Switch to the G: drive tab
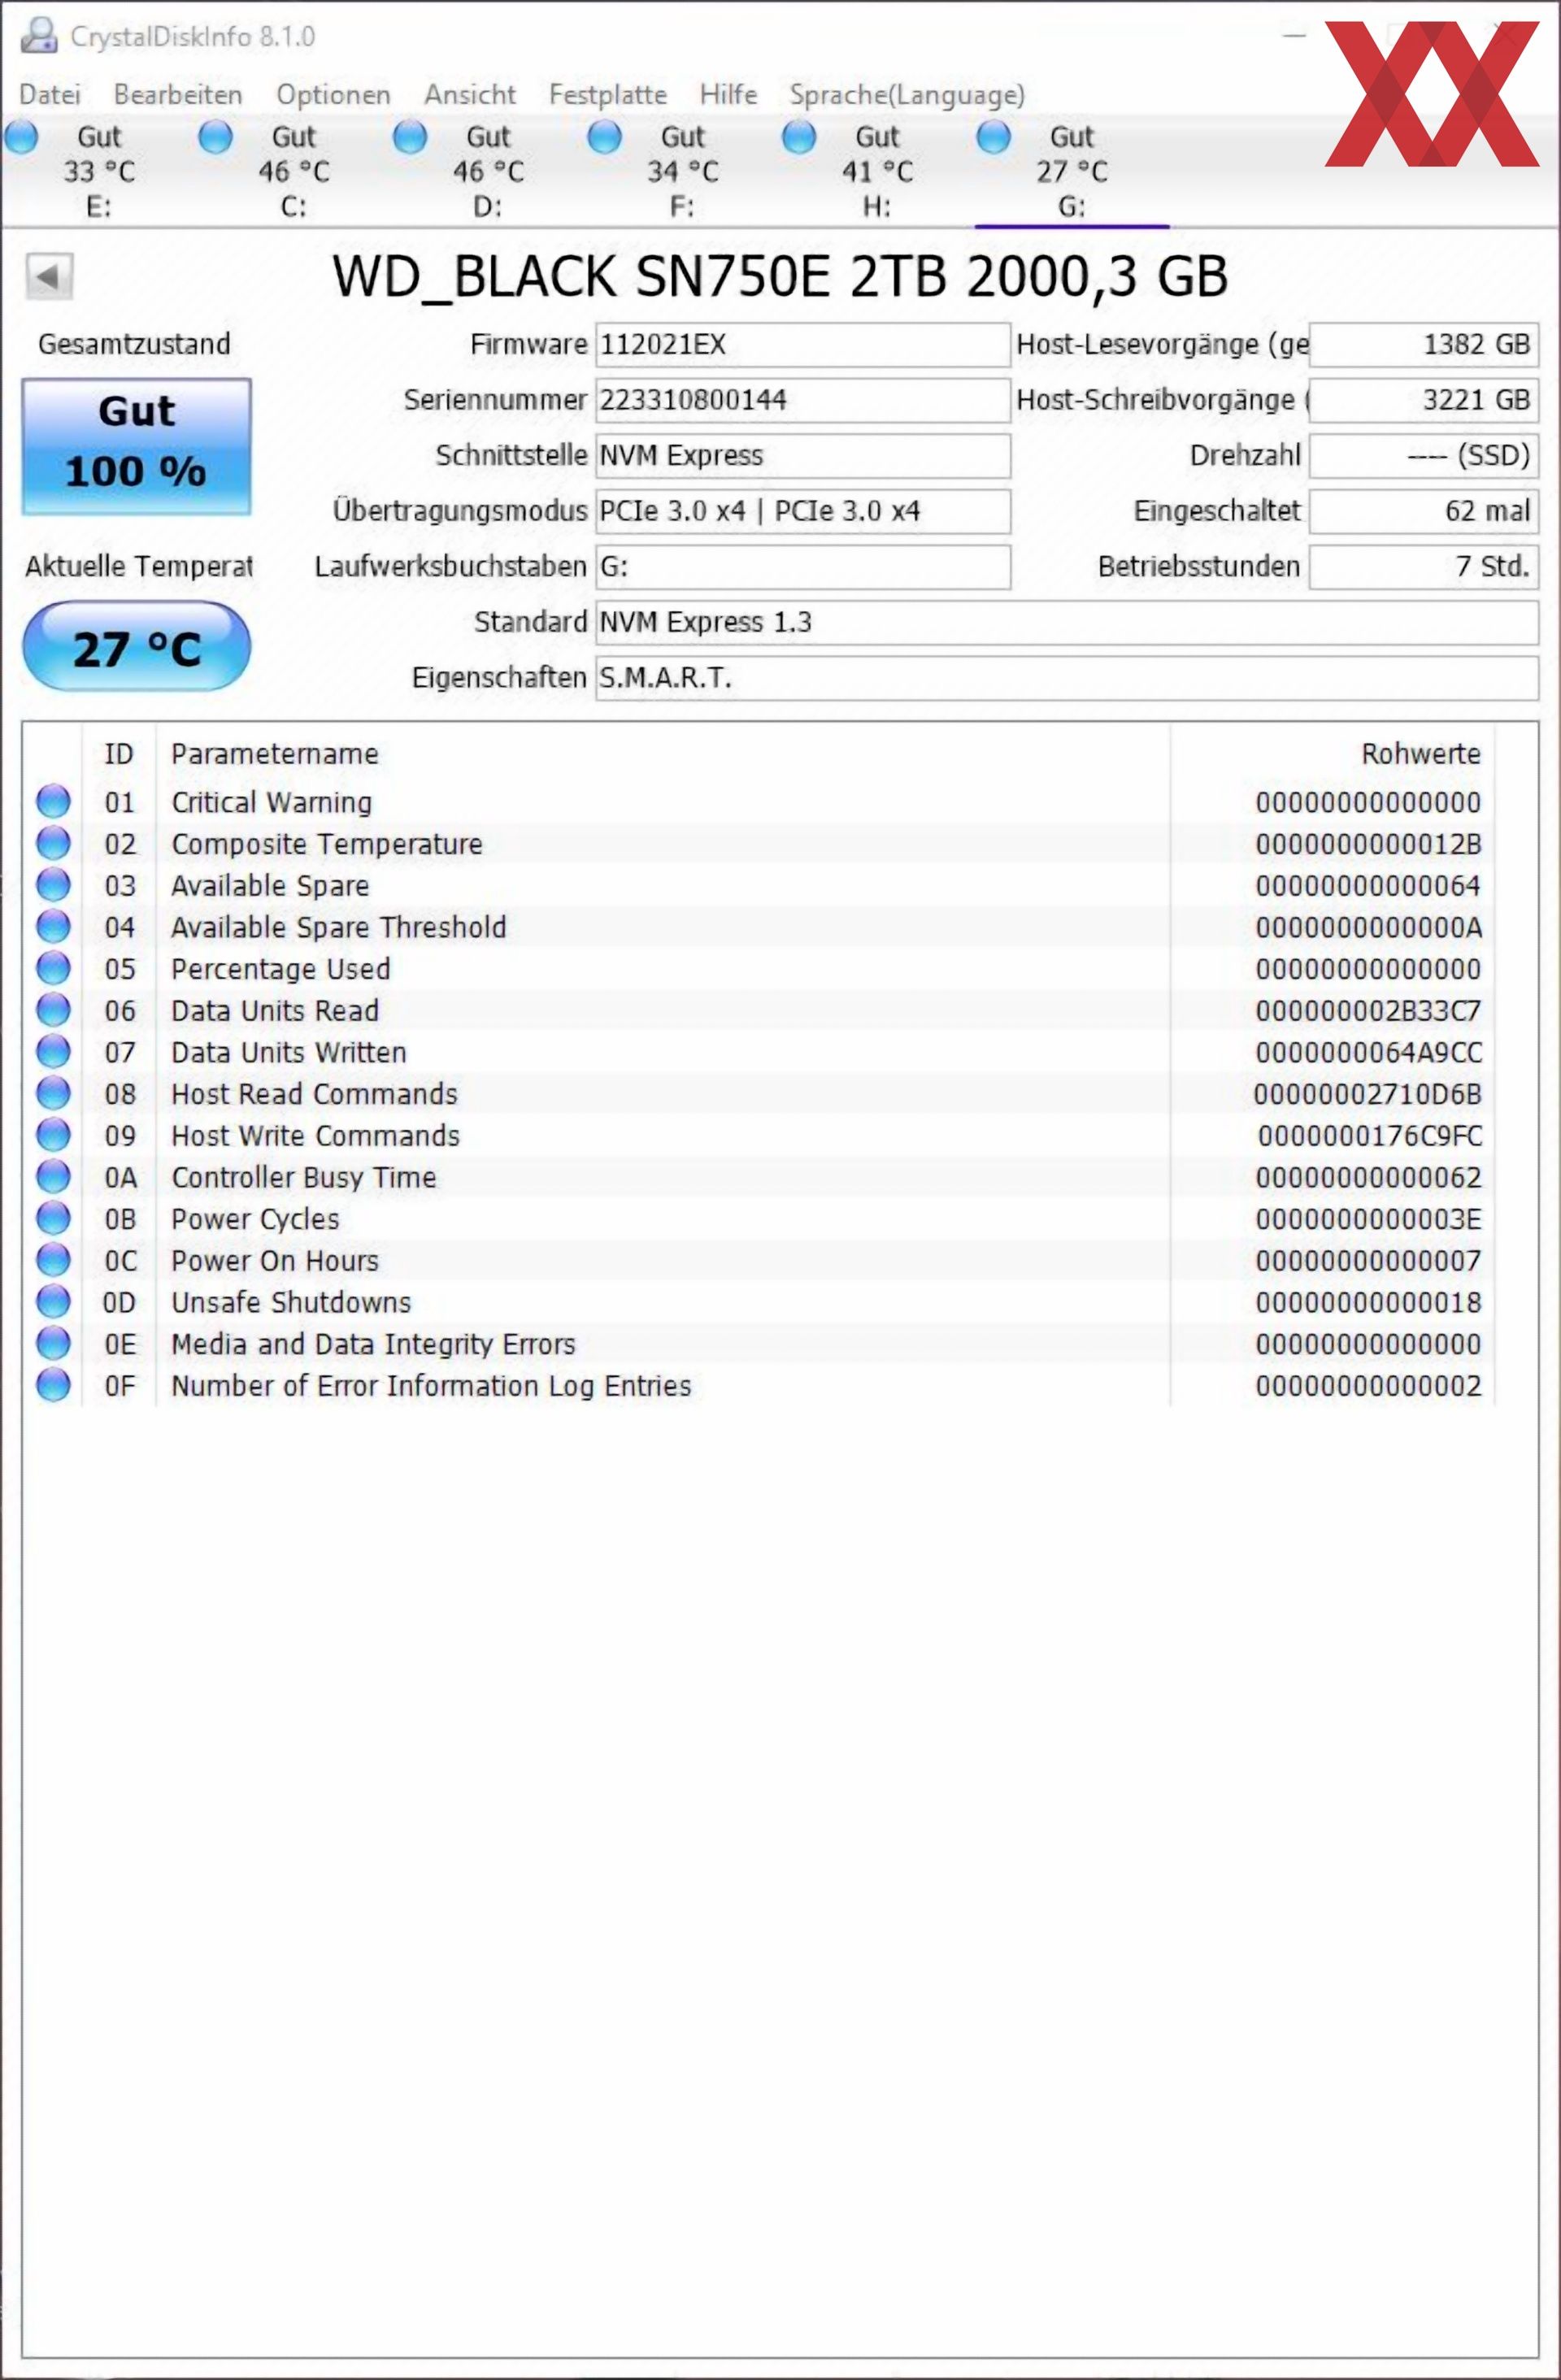This screenshot has width=1561, height=2380. click(x=1071, y=171)
